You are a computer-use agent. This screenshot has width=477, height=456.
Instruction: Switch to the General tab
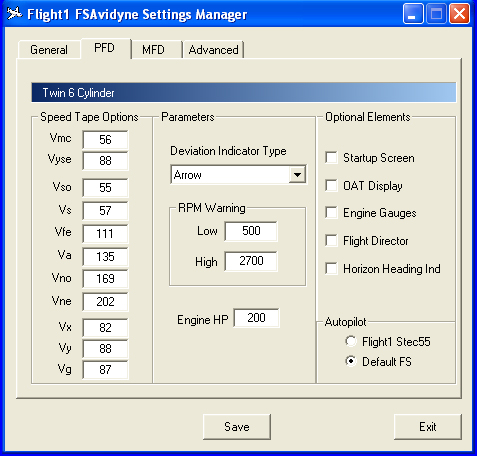click(49, 50)
